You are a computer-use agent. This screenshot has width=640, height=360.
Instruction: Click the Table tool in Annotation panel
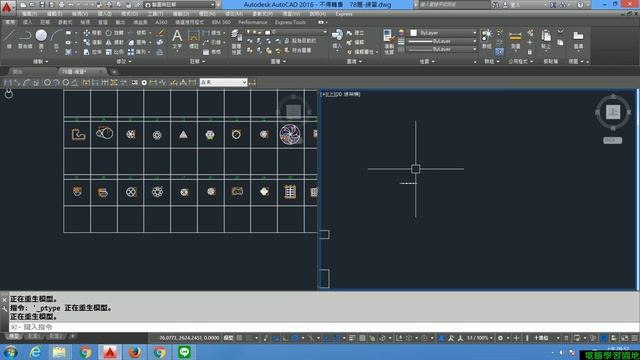[213, 52]
